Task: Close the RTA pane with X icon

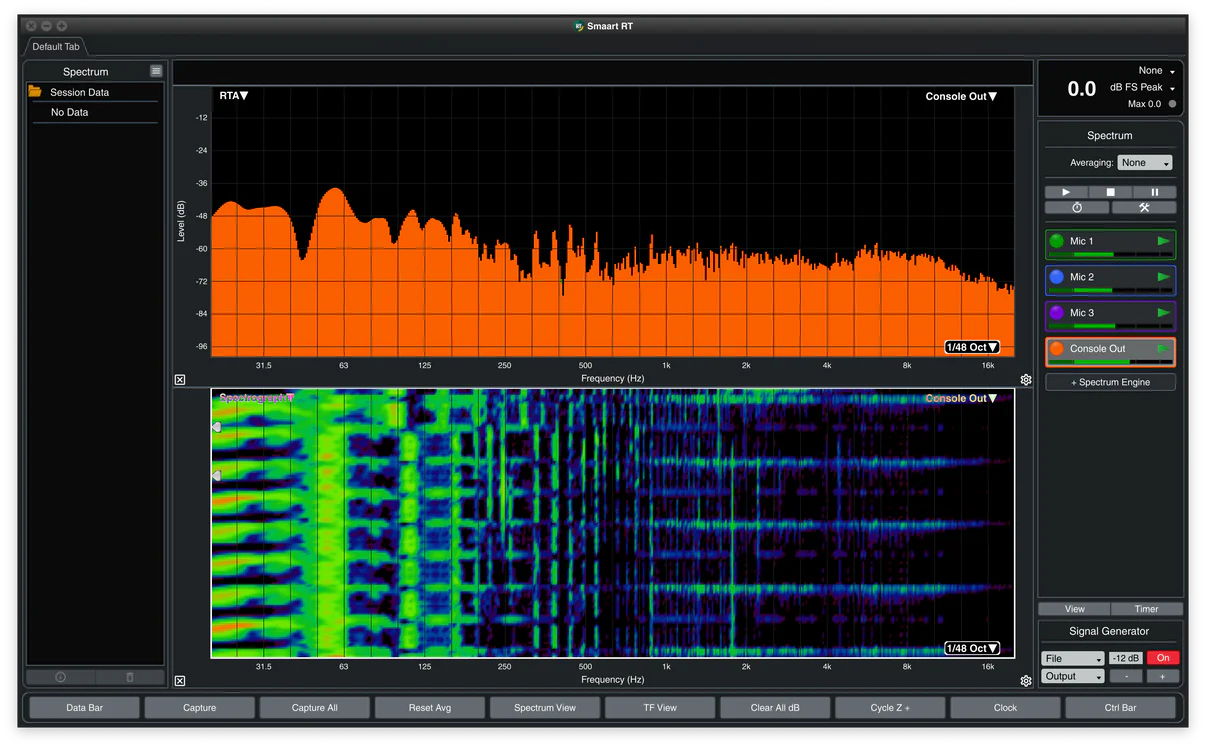Action: point(180,380)
